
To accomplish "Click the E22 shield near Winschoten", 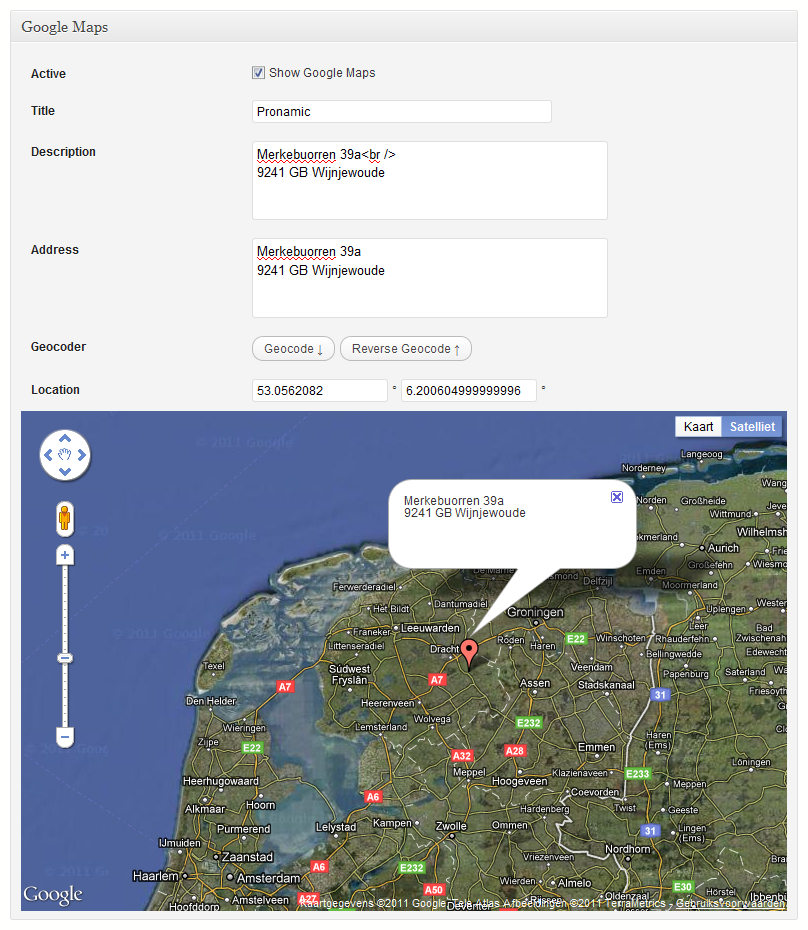I will coord(575,639).
